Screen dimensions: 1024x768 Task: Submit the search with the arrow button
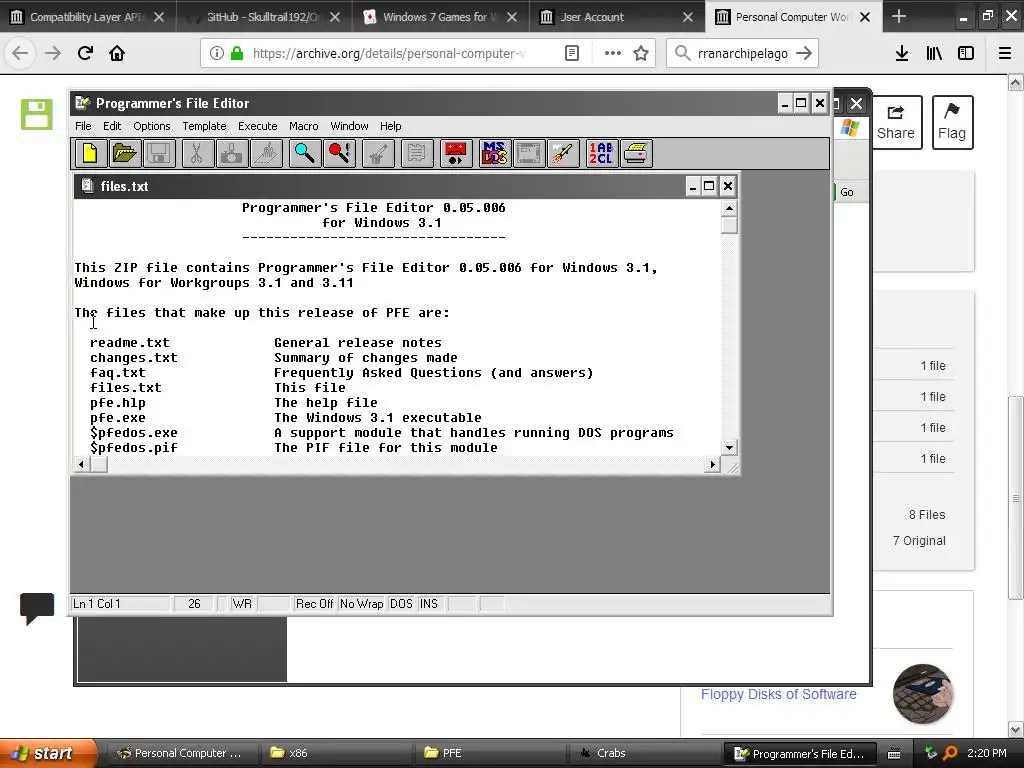coord(804,53)
